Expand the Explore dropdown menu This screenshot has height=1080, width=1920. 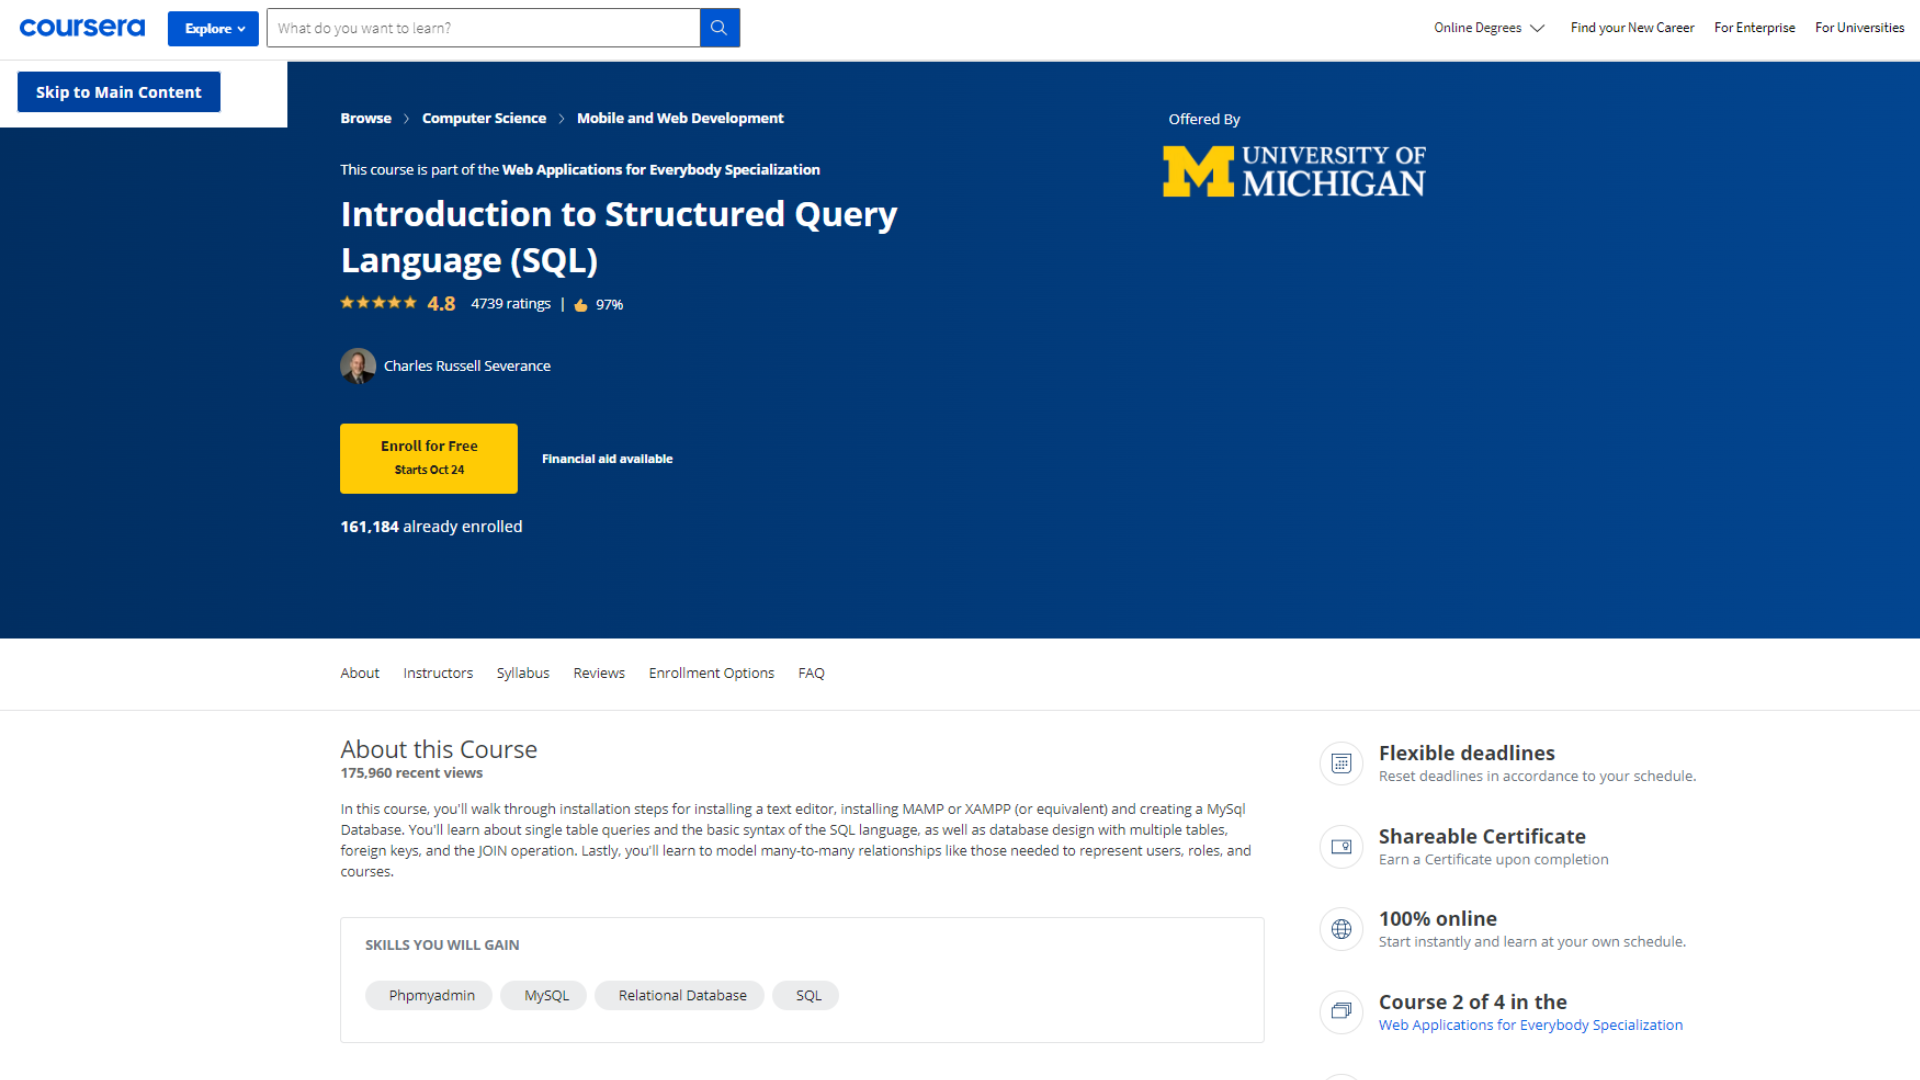pyautogui.click(x=211, y=26)
